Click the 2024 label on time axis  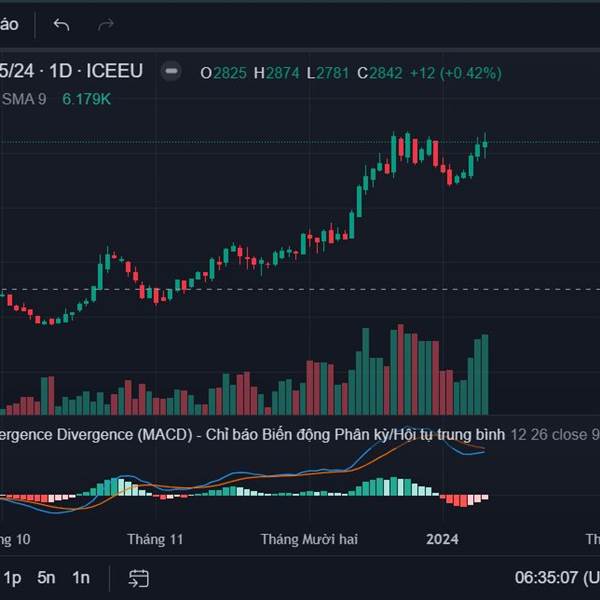coord(442,539)
